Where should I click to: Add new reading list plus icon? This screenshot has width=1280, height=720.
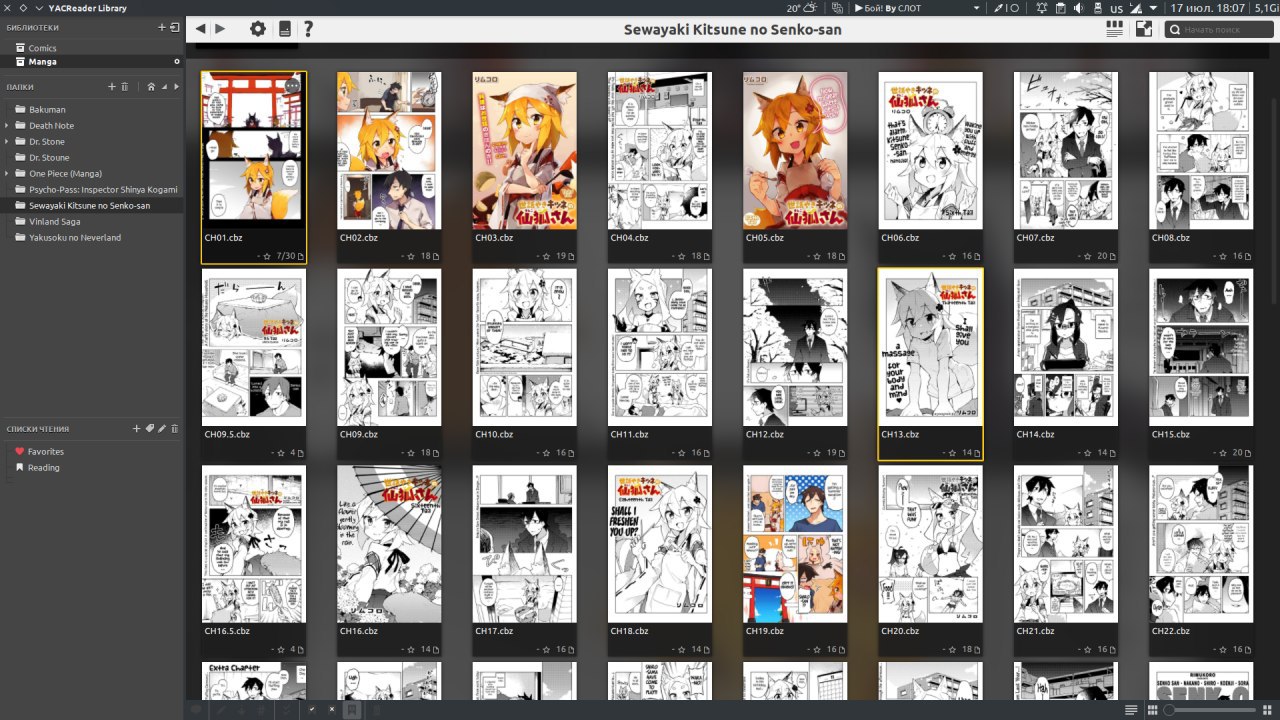137,429
